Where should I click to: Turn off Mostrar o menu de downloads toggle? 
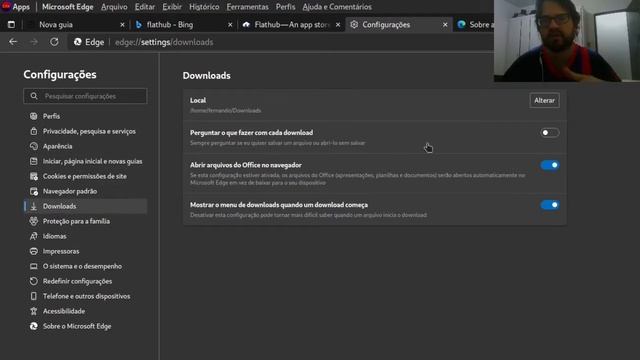click(549, 205)
